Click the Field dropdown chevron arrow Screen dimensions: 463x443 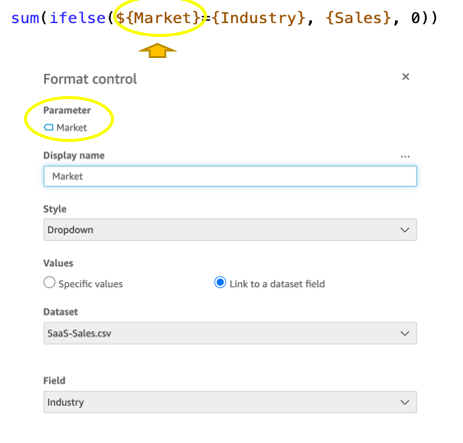pos(405,402)
